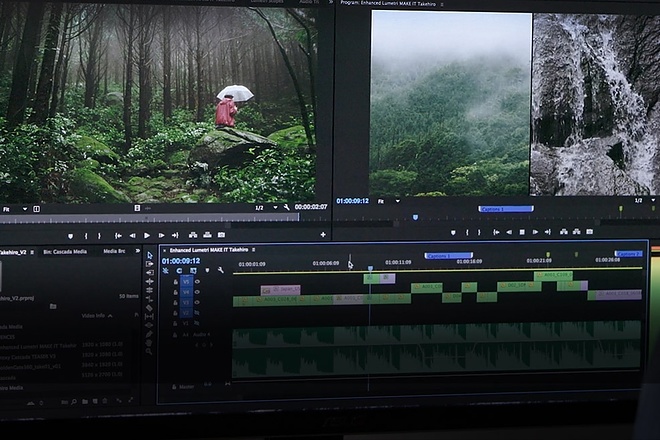Image resolution: width=660 pixels, height=440 pixels.
Task: Stop playback in Program monitor
Action: [x=522, y=232]
